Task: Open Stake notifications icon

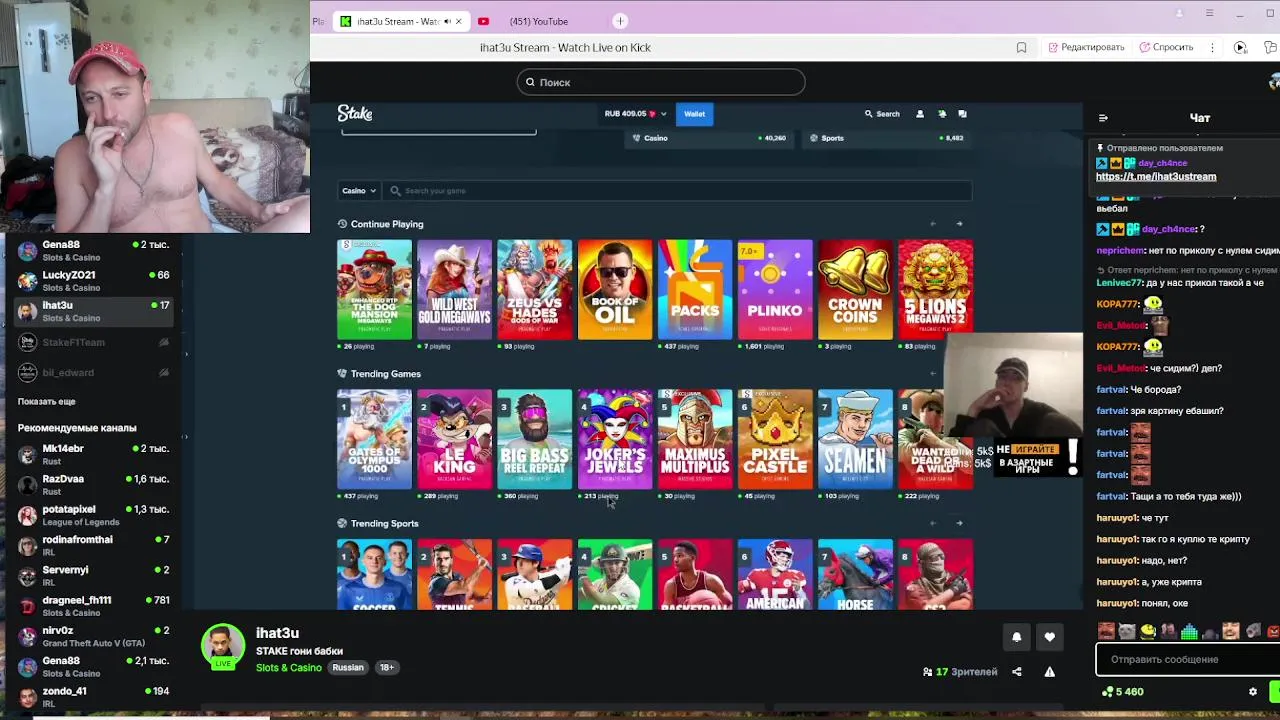Action: (x=942, y=114)
